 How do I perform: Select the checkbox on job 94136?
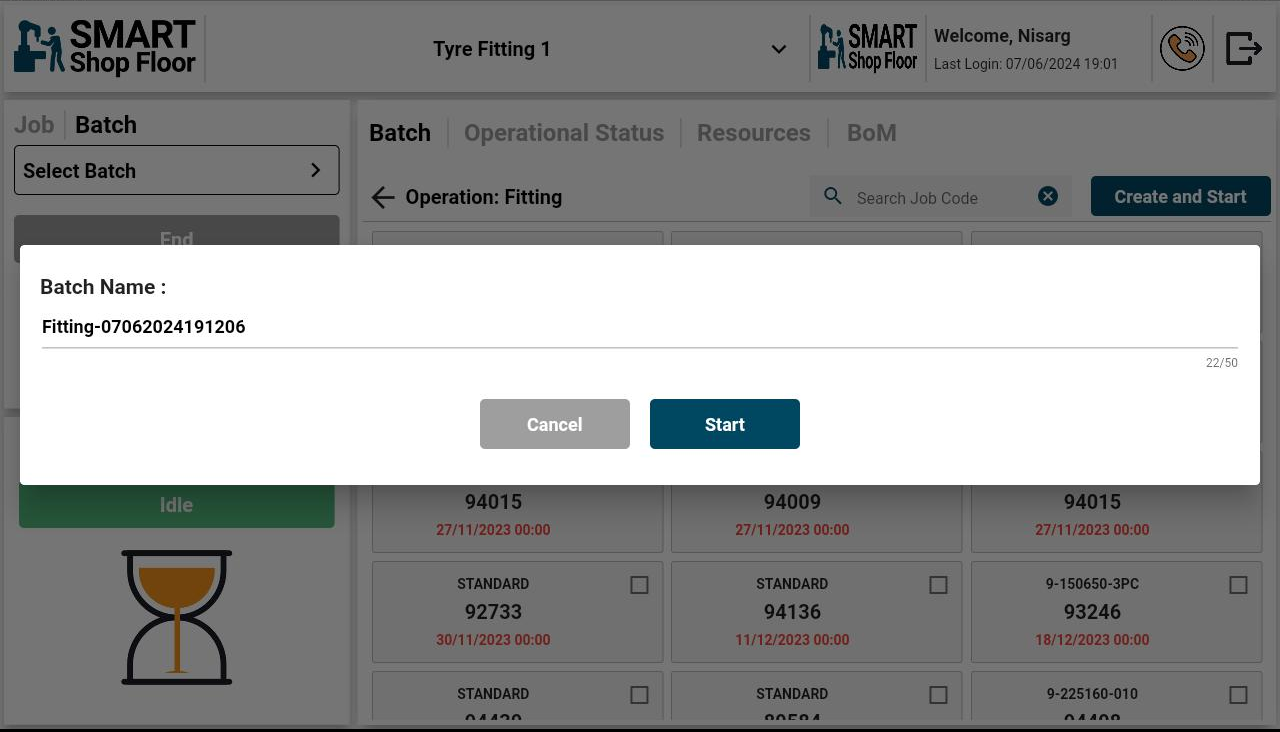[x=938, y=585]
